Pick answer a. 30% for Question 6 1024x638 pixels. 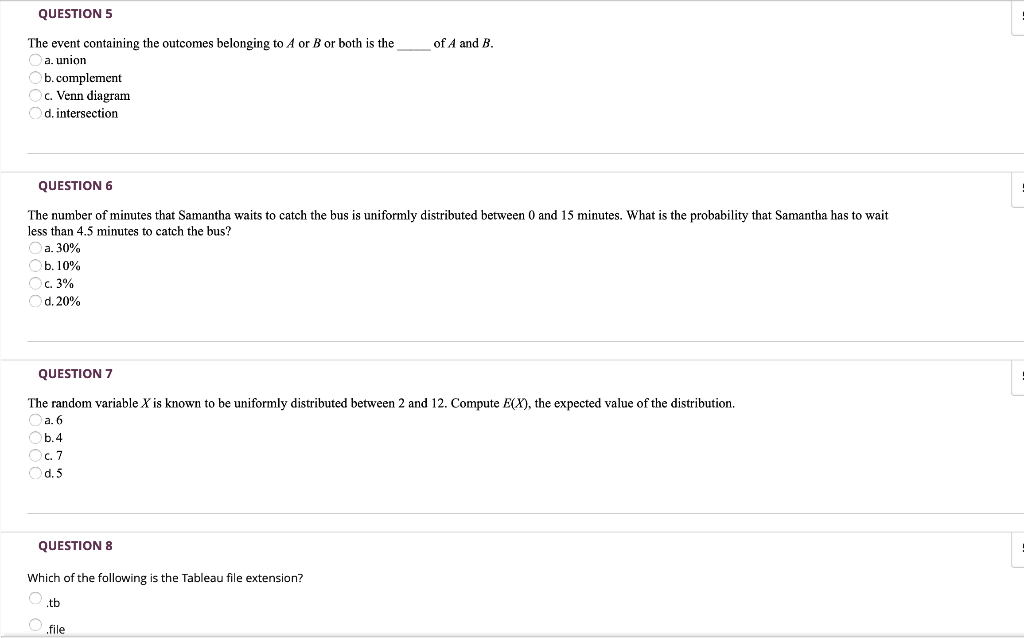click(34, 248)
